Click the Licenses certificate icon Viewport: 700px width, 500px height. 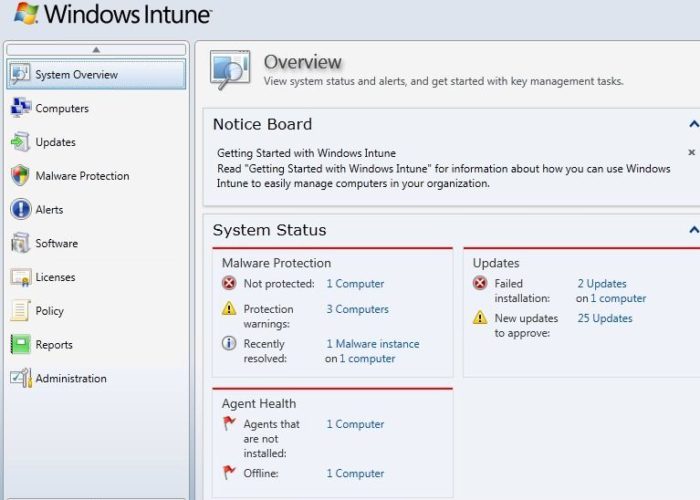[x=21, y=277]
